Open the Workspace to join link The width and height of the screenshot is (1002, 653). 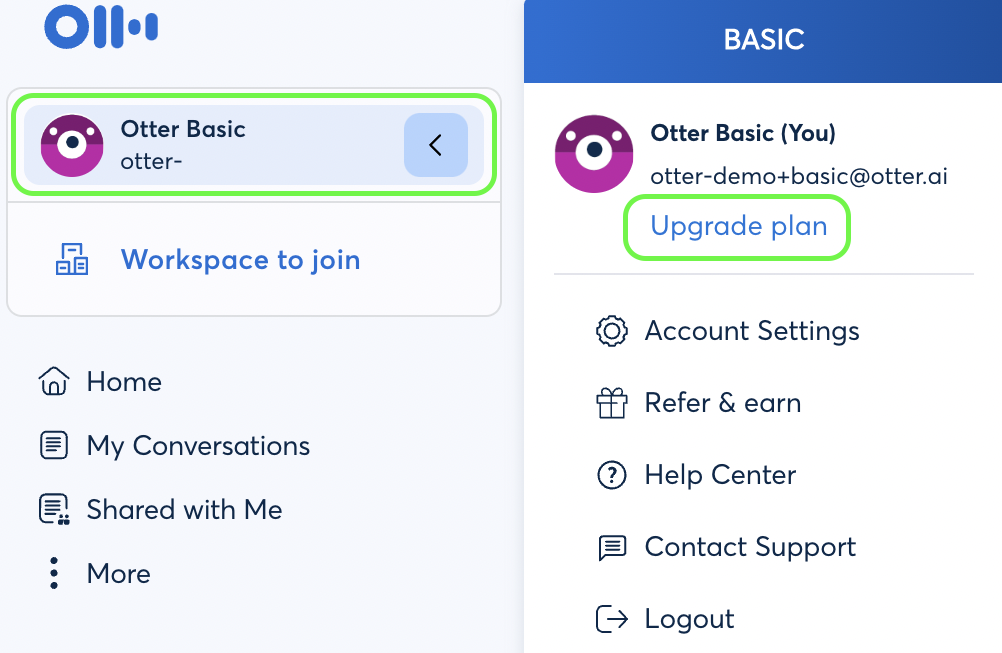[x=240, y=260]
